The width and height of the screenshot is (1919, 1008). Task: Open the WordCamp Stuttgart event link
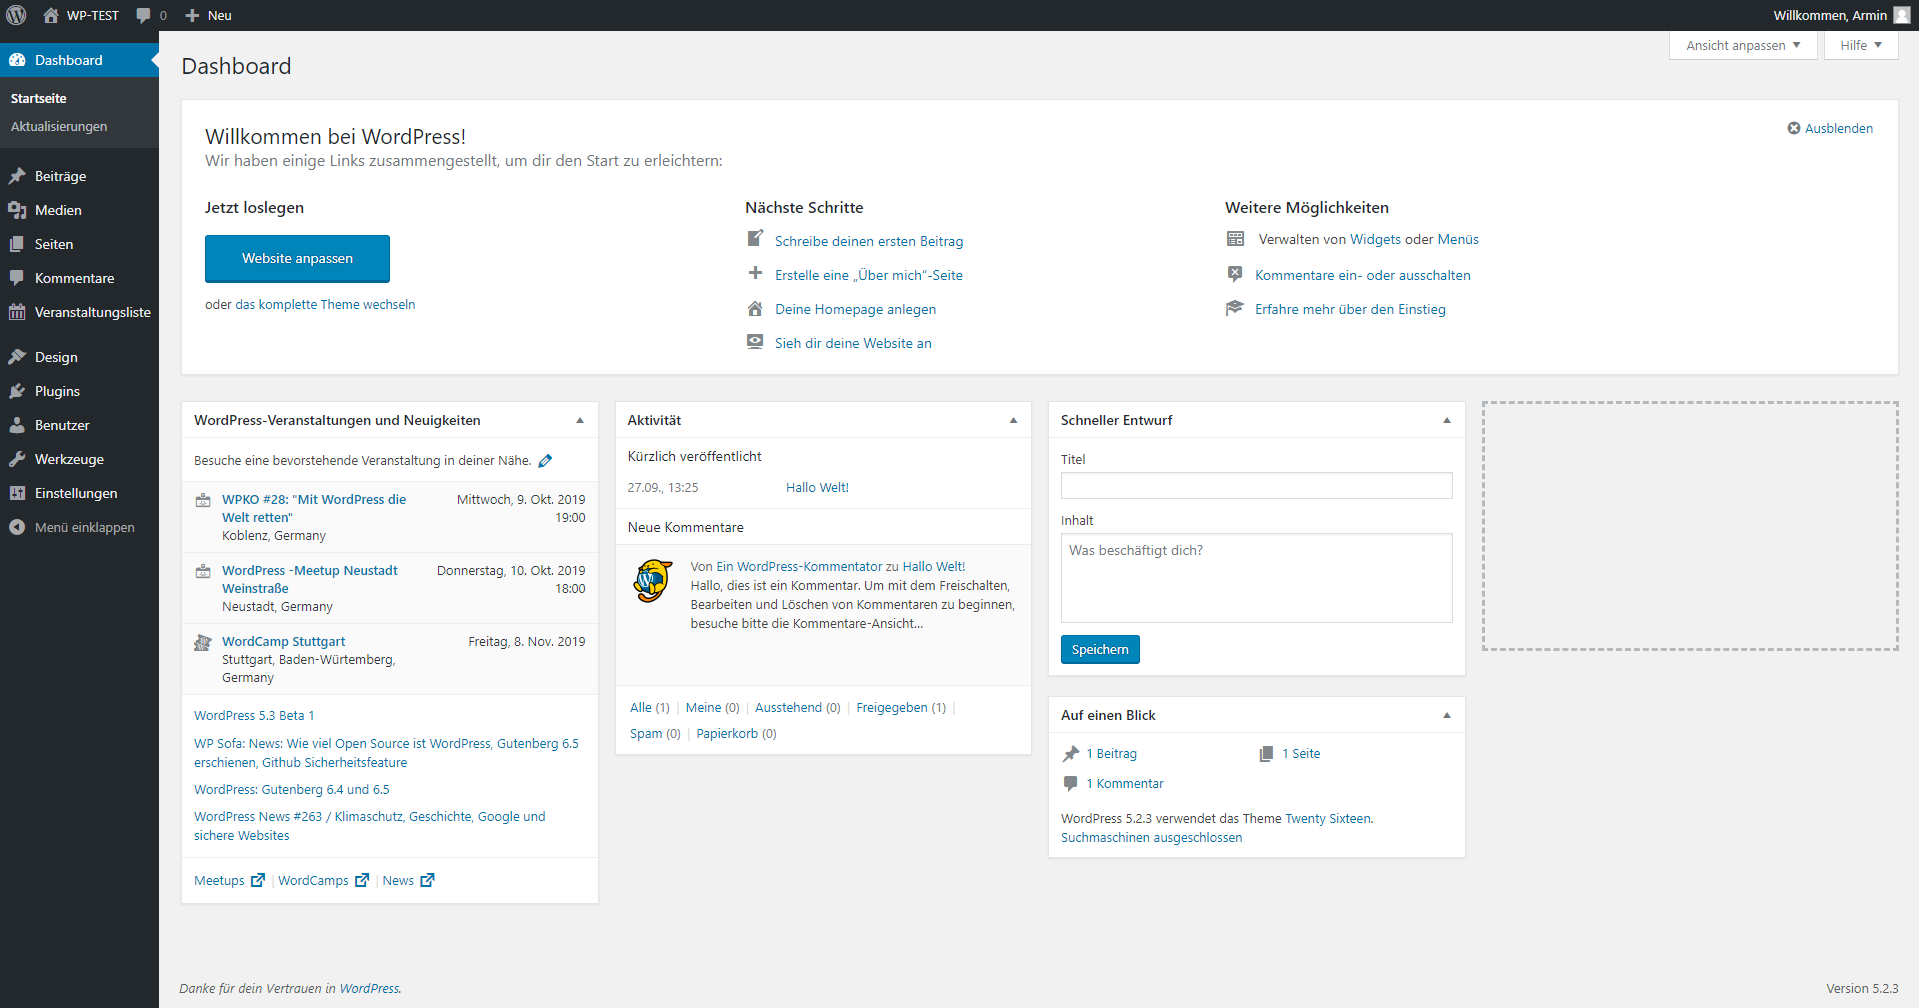[x=283, y=641]
